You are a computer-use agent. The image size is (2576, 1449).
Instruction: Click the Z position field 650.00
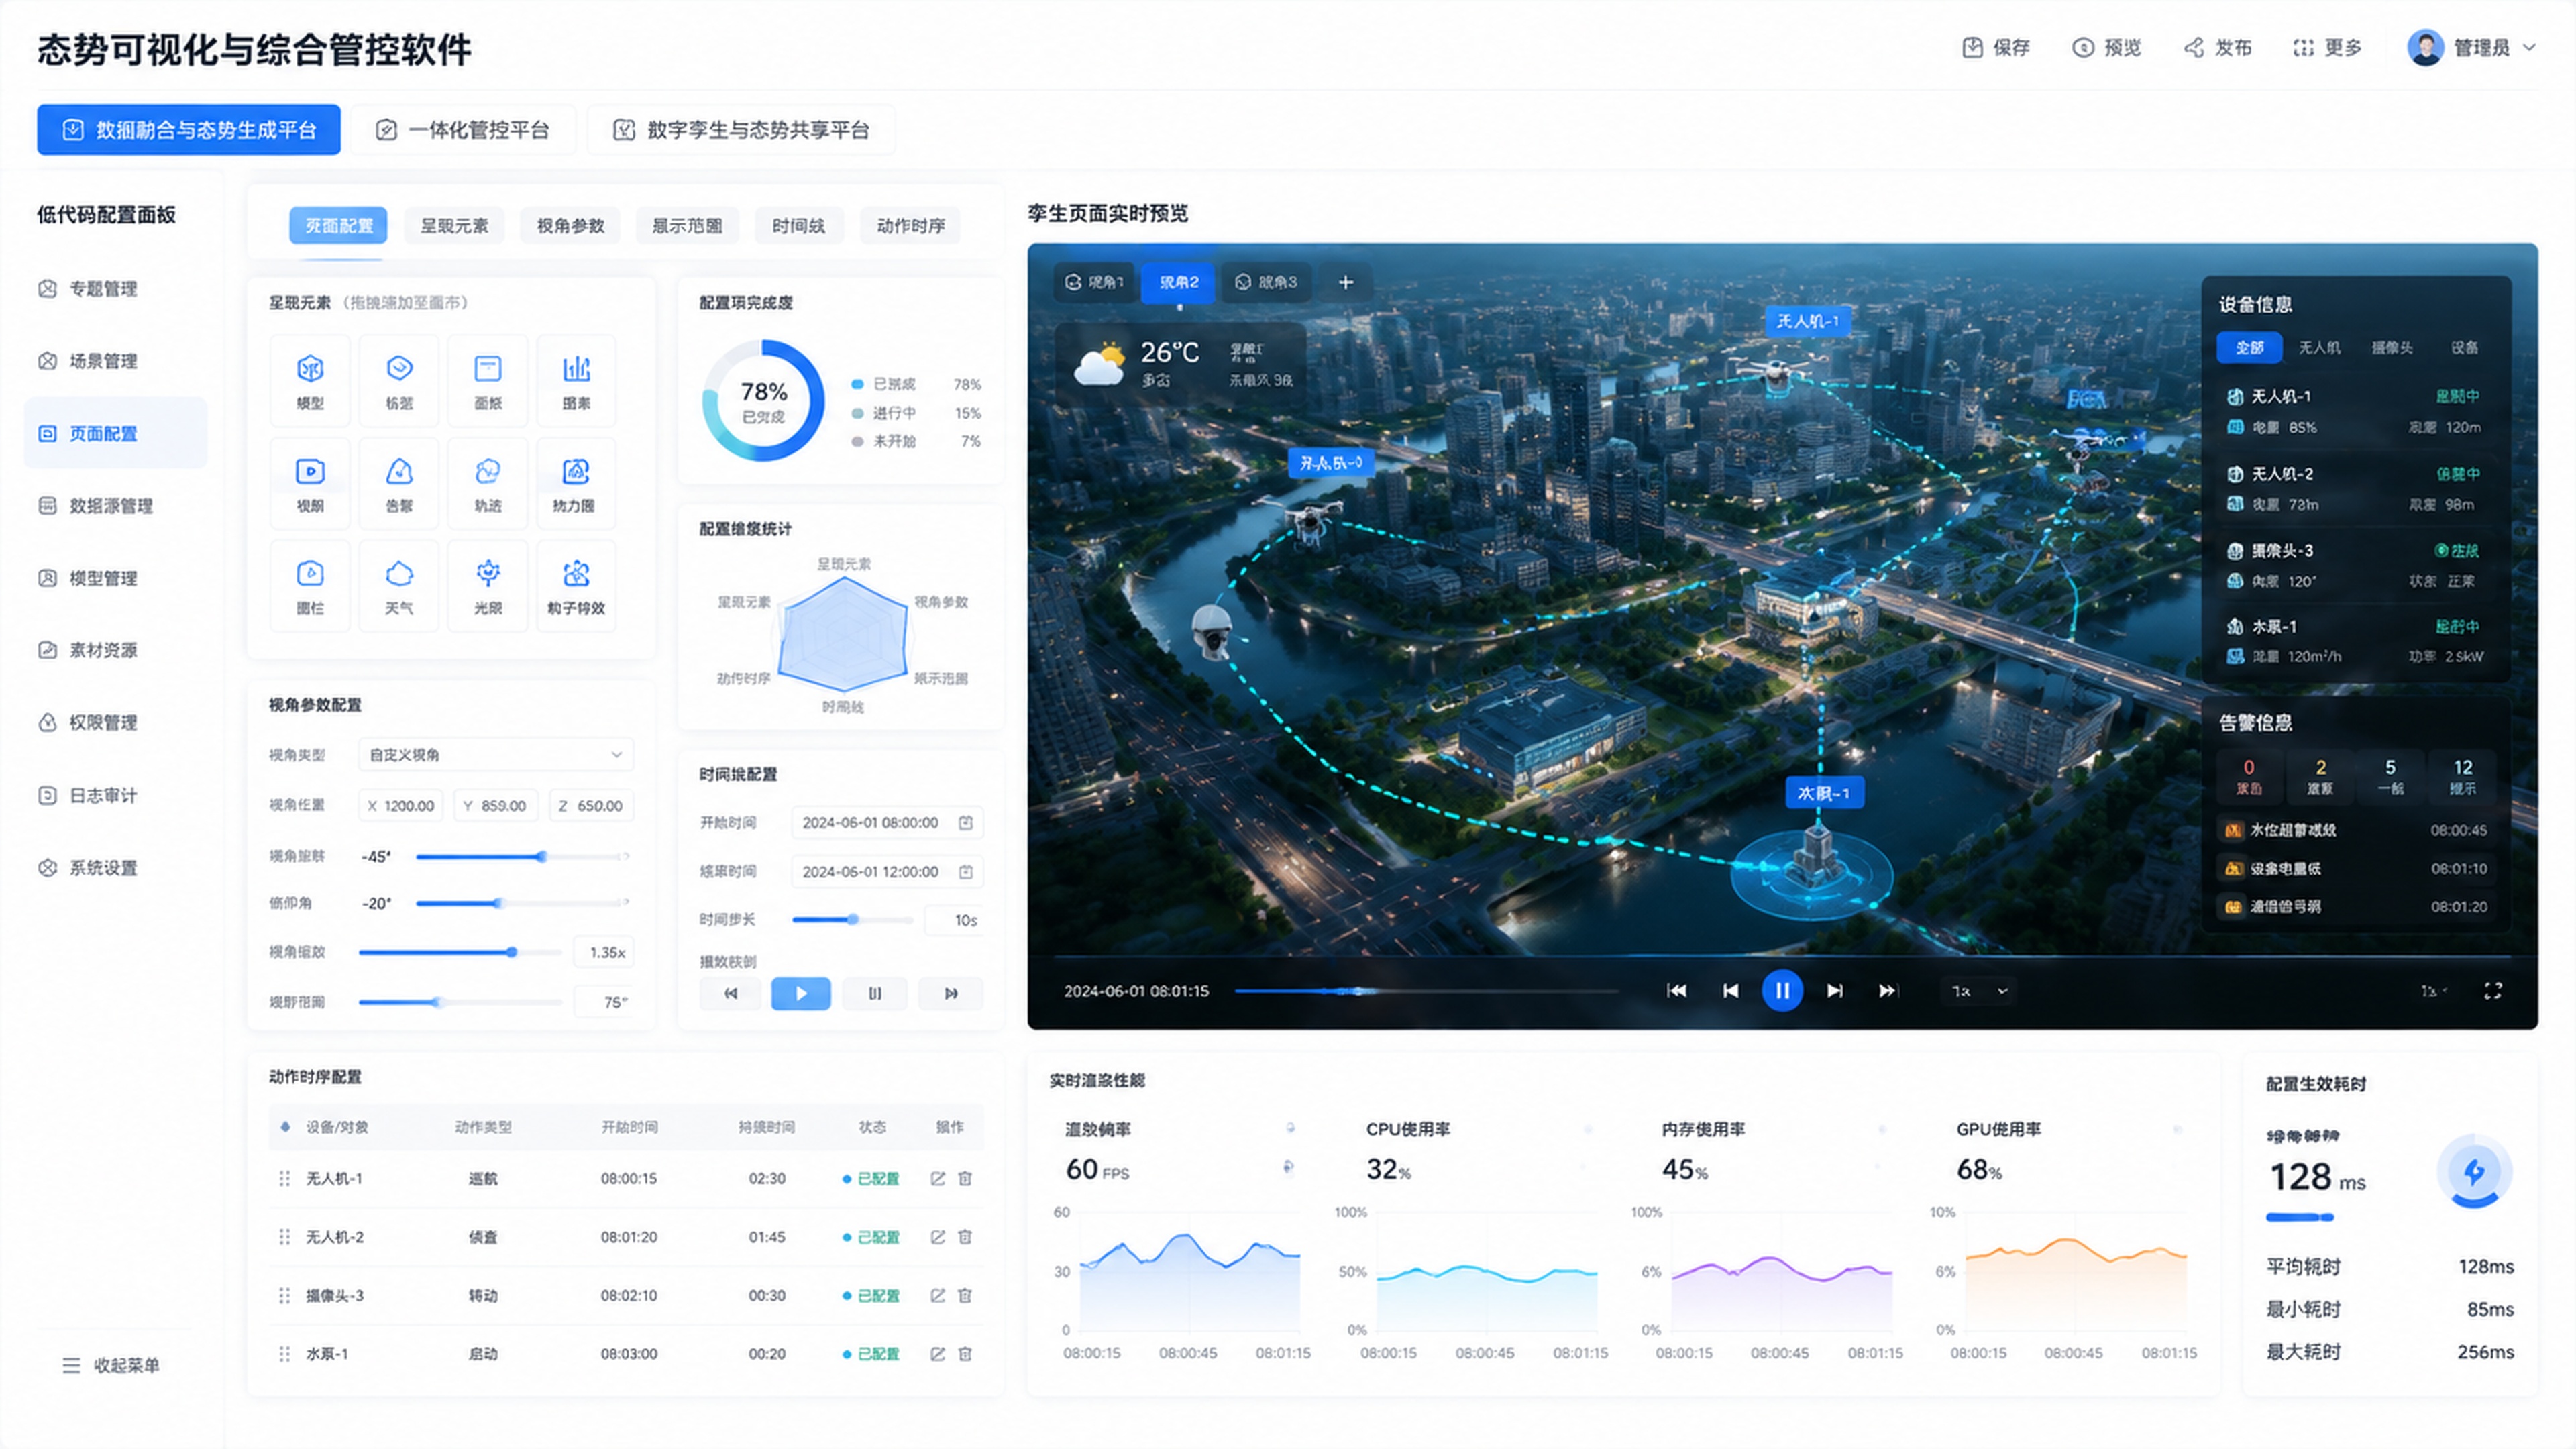[591, 806]
